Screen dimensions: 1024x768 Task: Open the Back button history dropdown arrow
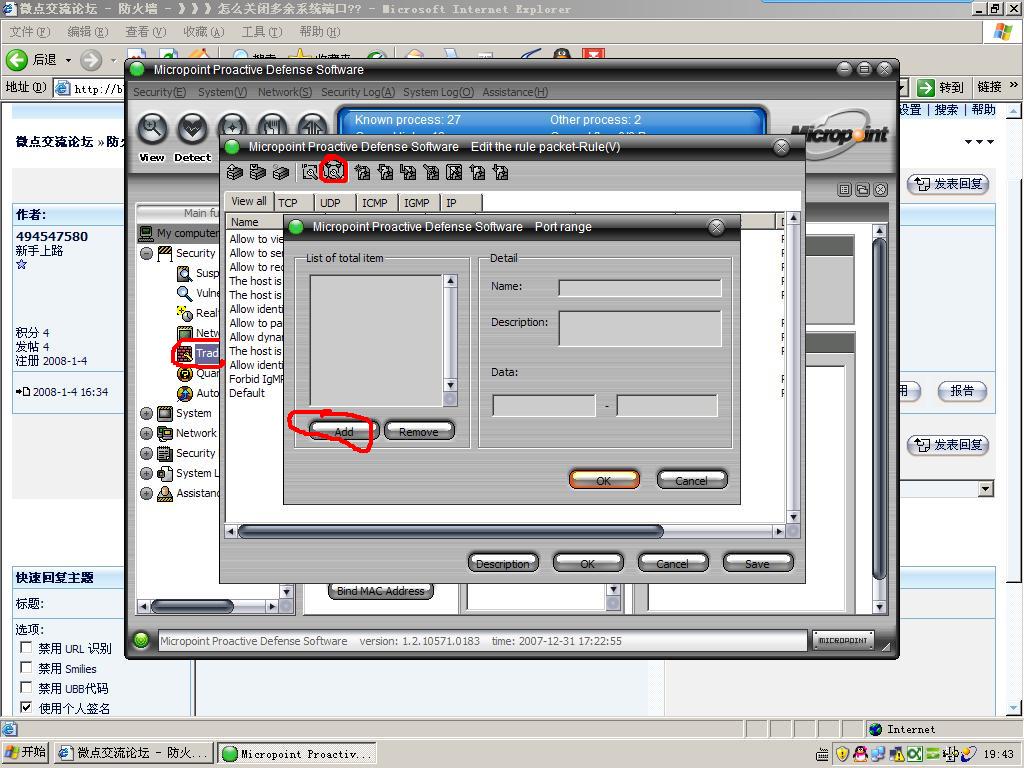tap(68, 60)
